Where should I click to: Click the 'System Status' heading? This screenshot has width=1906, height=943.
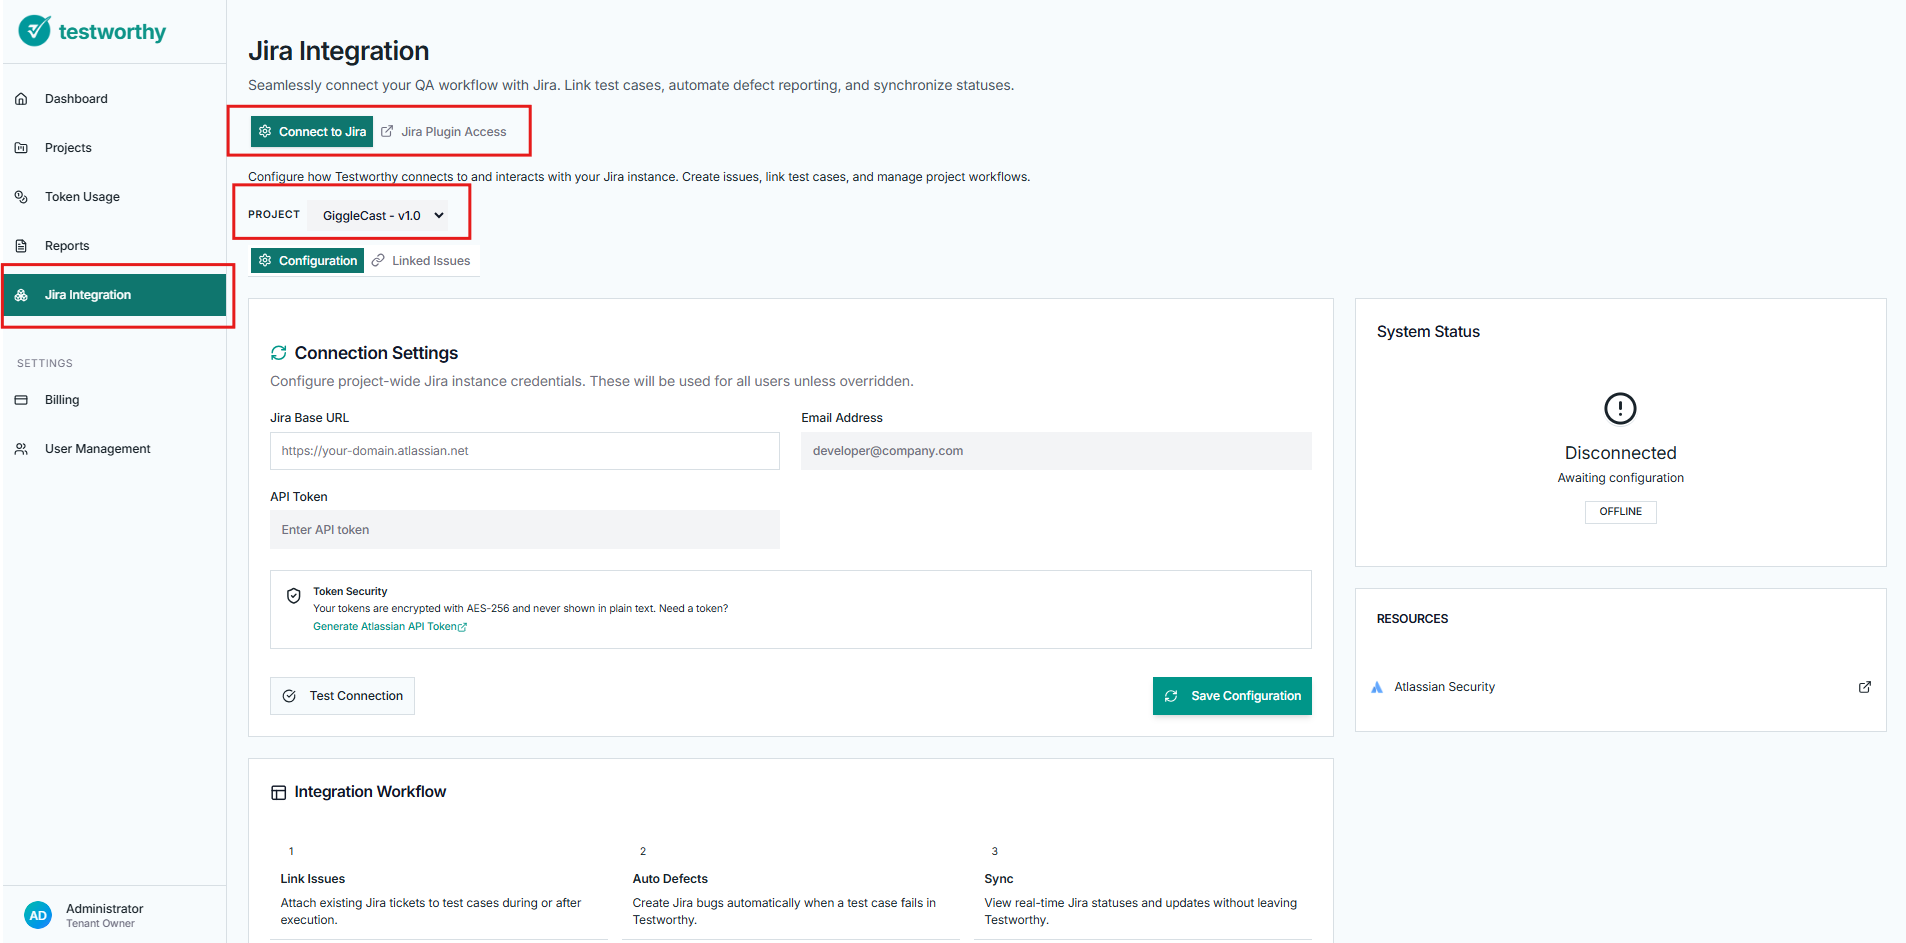pyautogui.click(x=1428, y=332)
